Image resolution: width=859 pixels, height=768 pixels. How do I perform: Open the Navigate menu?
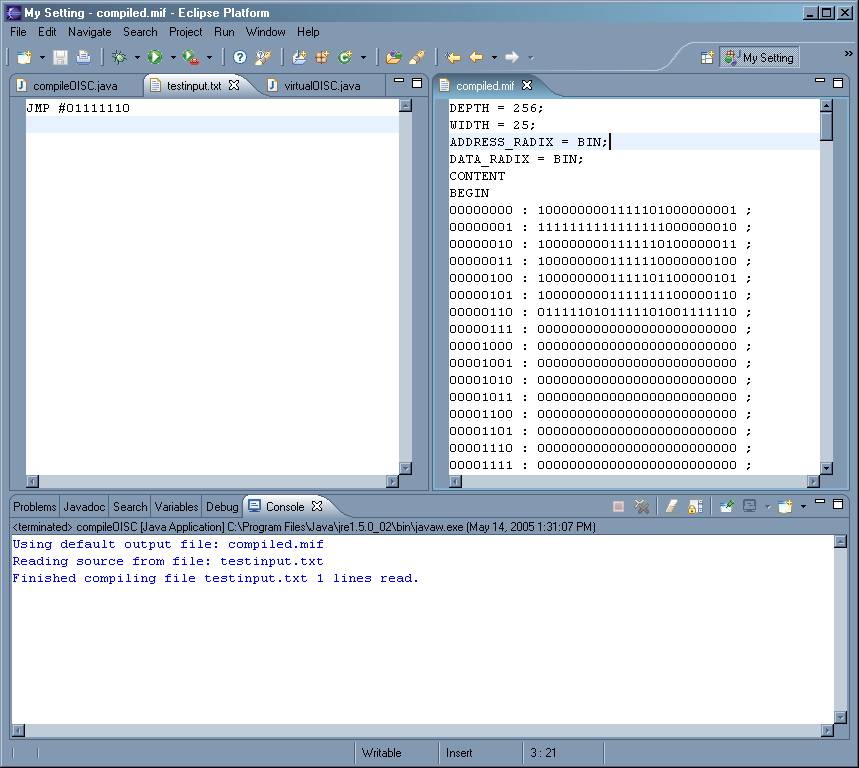coord(90,32)
